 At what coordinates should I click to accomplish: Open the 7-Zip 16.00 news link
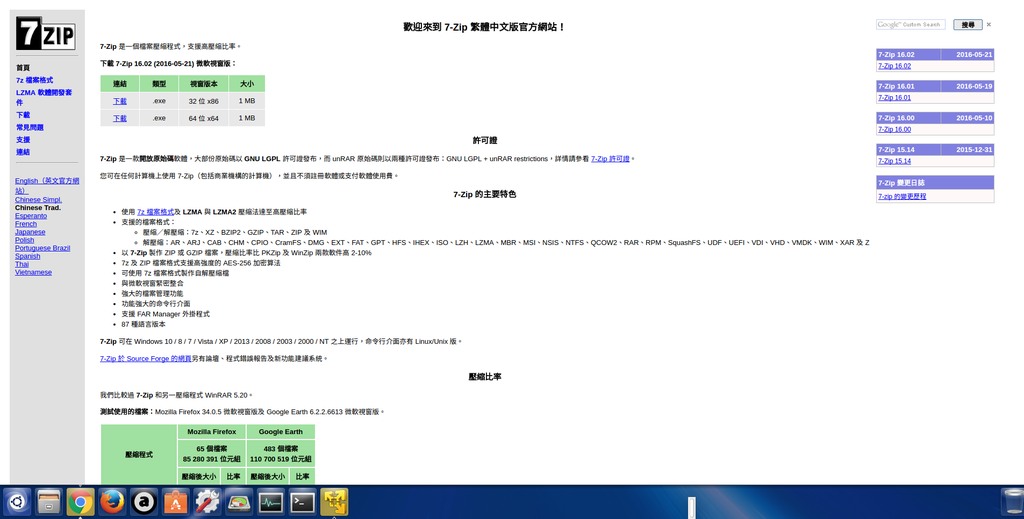coord(894,129)
